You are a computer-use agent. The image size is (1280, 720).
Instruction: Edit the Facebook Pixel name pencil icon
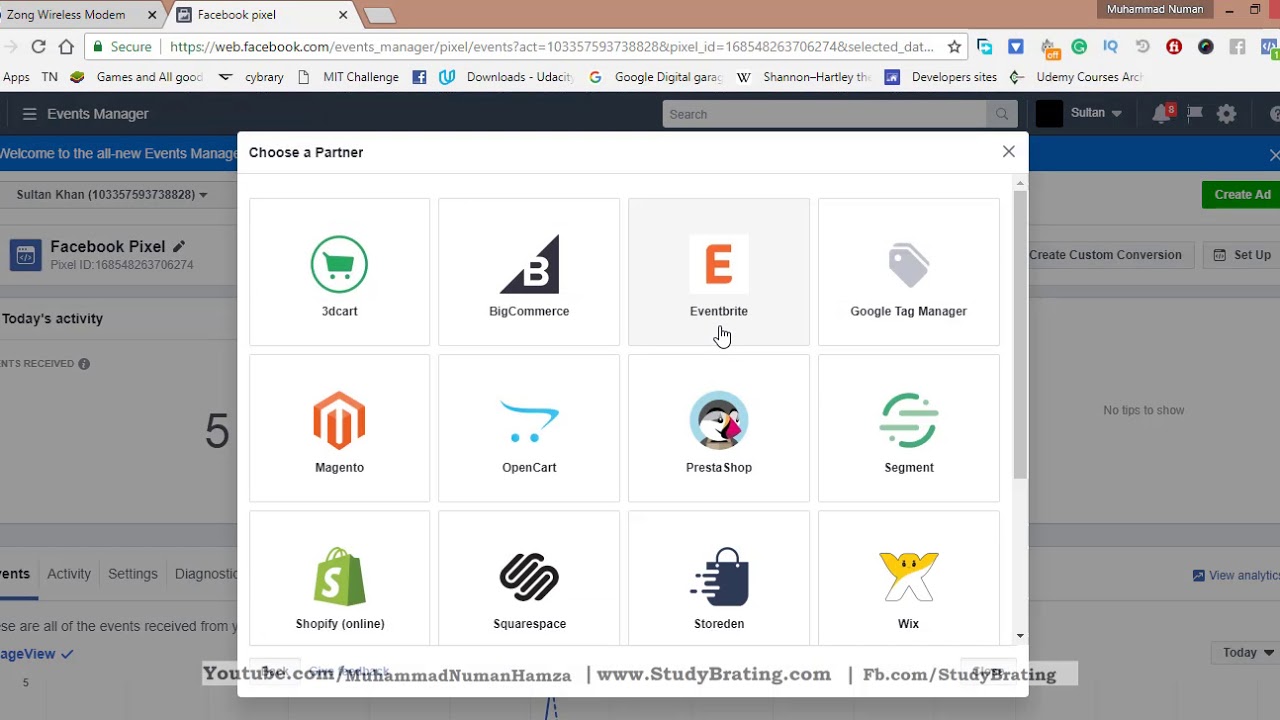click(x=179, y=246)
